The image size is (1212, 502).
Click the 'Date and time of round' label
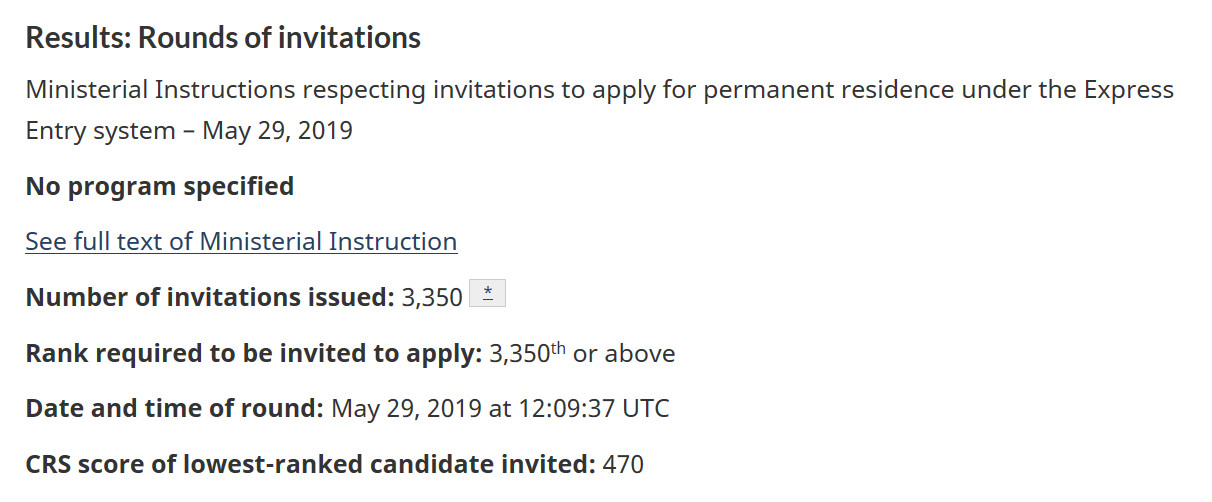174,408
